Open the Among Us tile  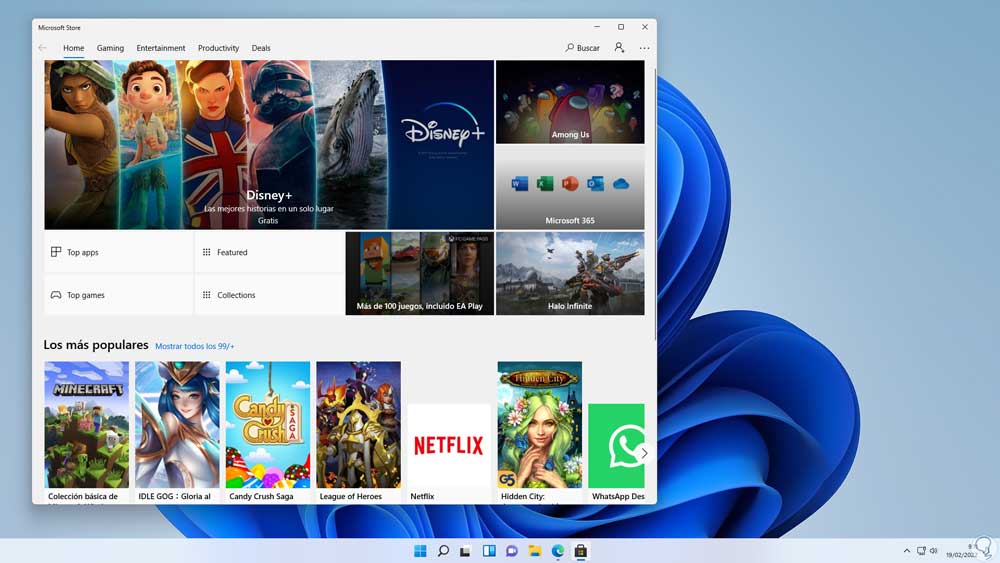(570, 102)
